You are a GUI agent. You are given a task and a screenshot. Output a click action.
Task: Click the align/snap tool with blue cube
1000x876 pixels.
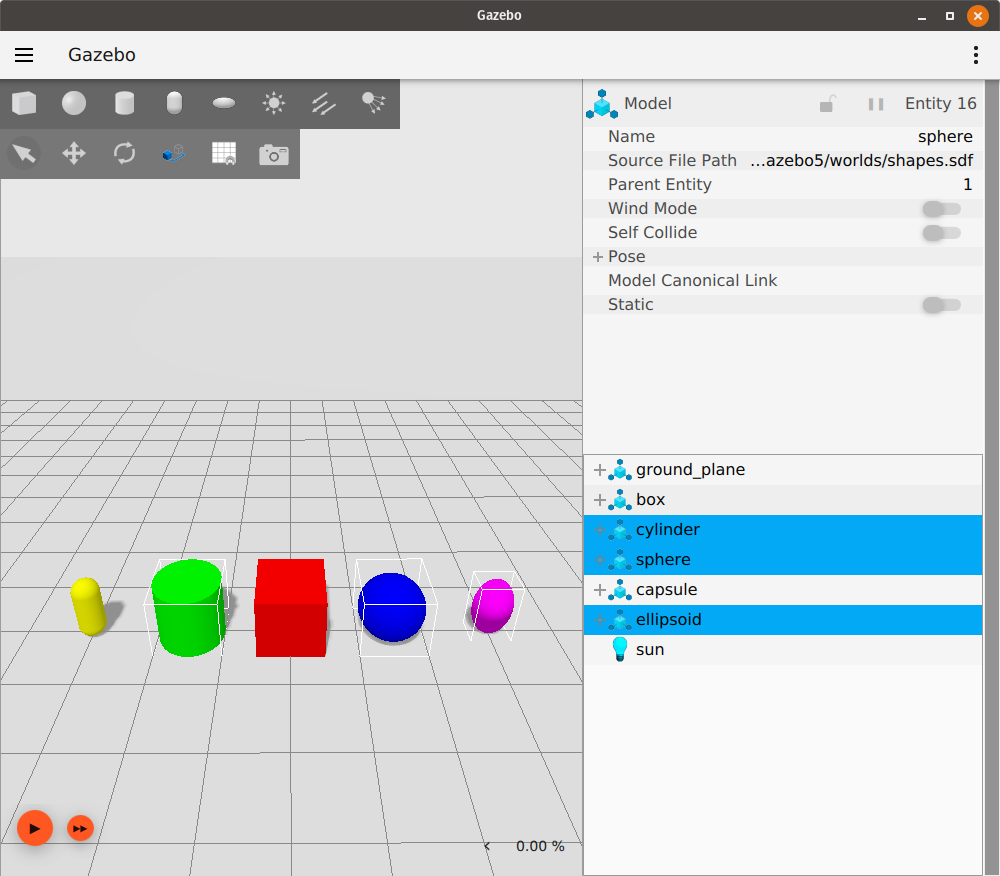[x=173, y=154]
